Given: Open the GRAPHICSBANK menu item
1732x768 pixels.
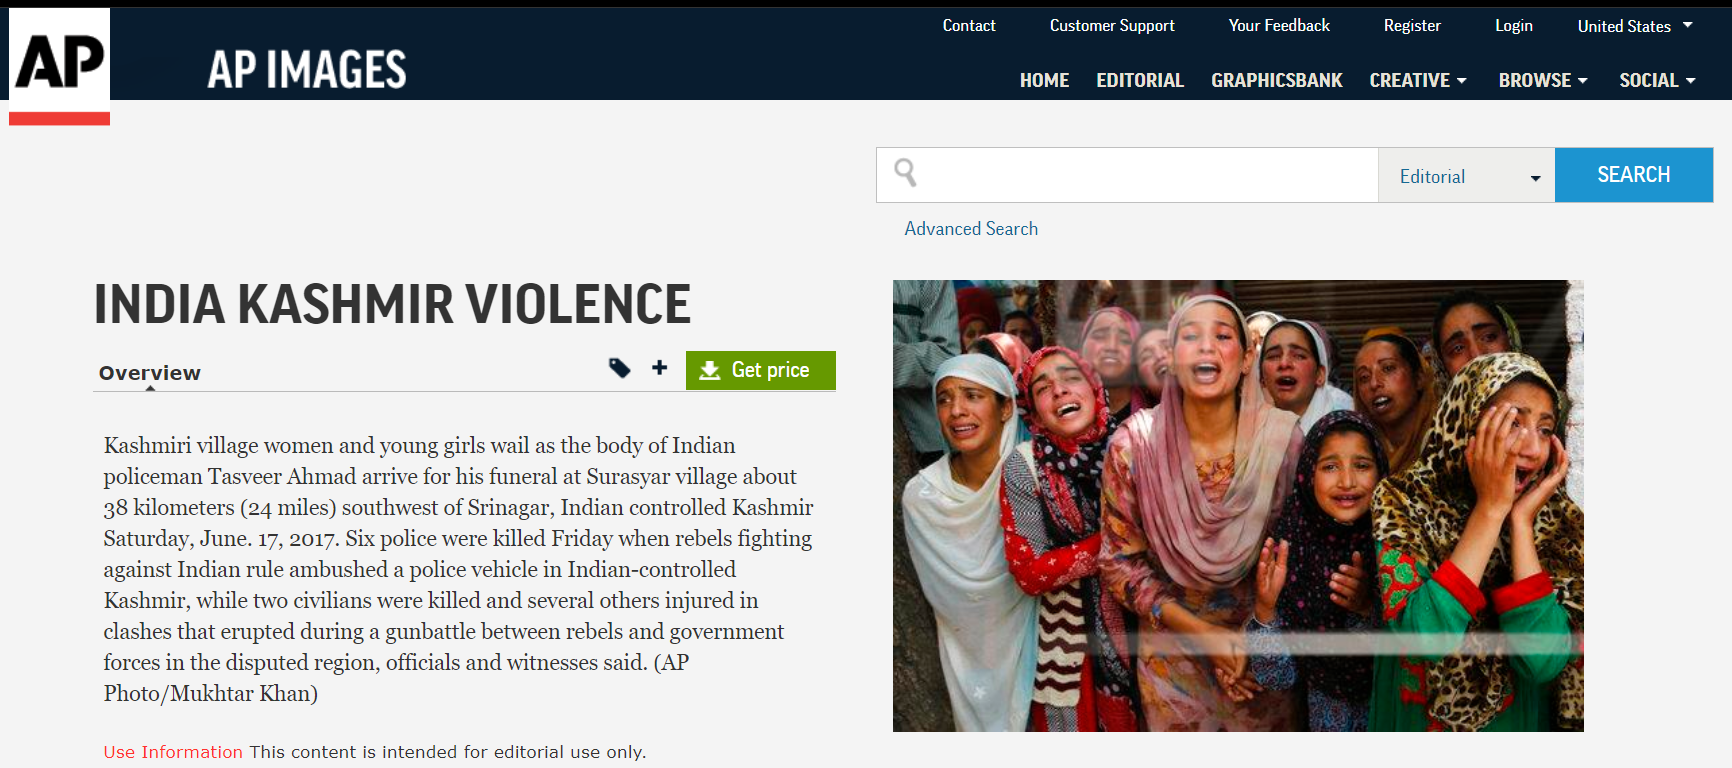Looking at the screenshot, I should [x=1276, y=80].
